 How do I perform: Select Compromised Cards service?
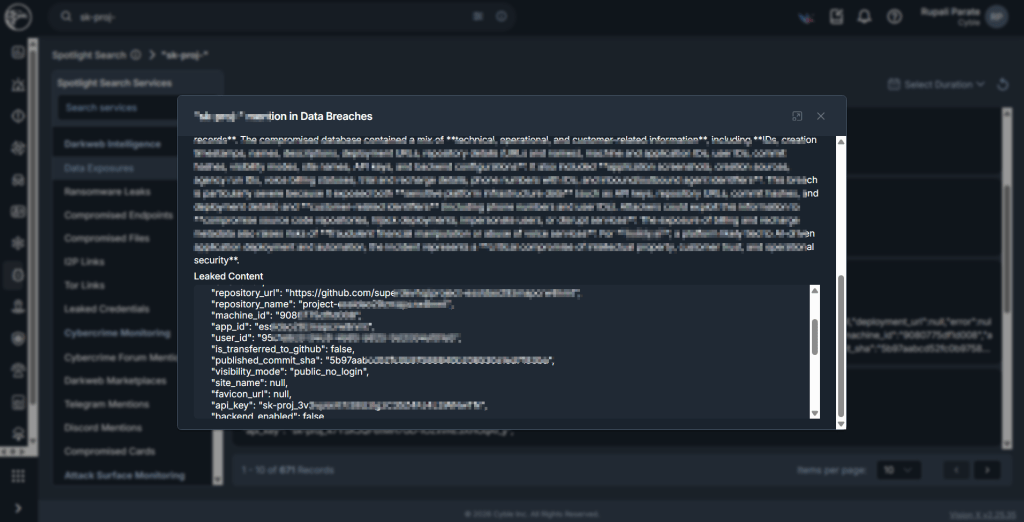tap(110, 451)
